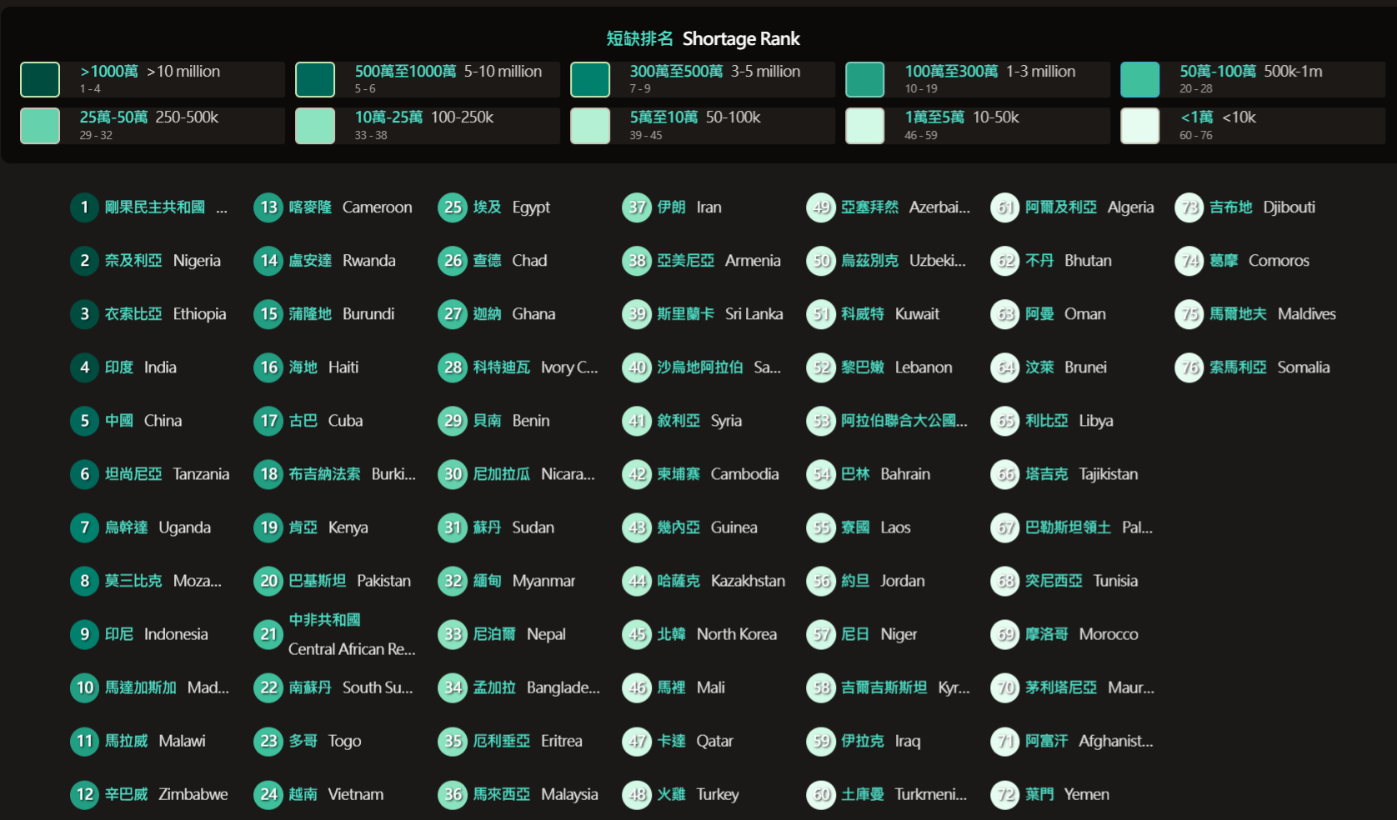This screenshot has height=820, width=1397.
Task: Select the 1-3 million legend label
Action: coord(989,72)
